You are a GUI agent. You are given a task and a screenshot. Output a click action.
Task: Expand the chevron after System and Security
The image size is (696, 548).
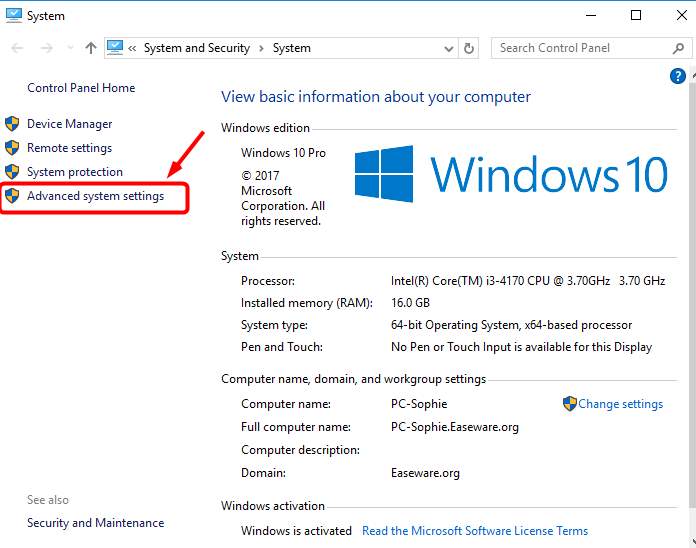[261, 48]
